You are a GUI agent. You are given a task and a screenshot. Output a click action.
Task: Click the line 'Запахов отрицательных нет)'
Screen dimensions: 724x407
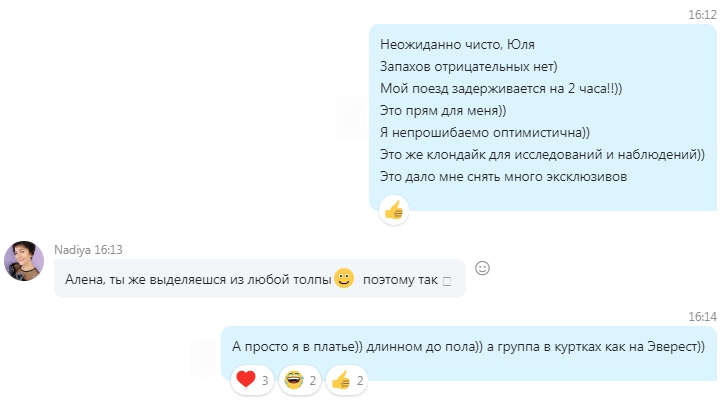coord(469,67)
